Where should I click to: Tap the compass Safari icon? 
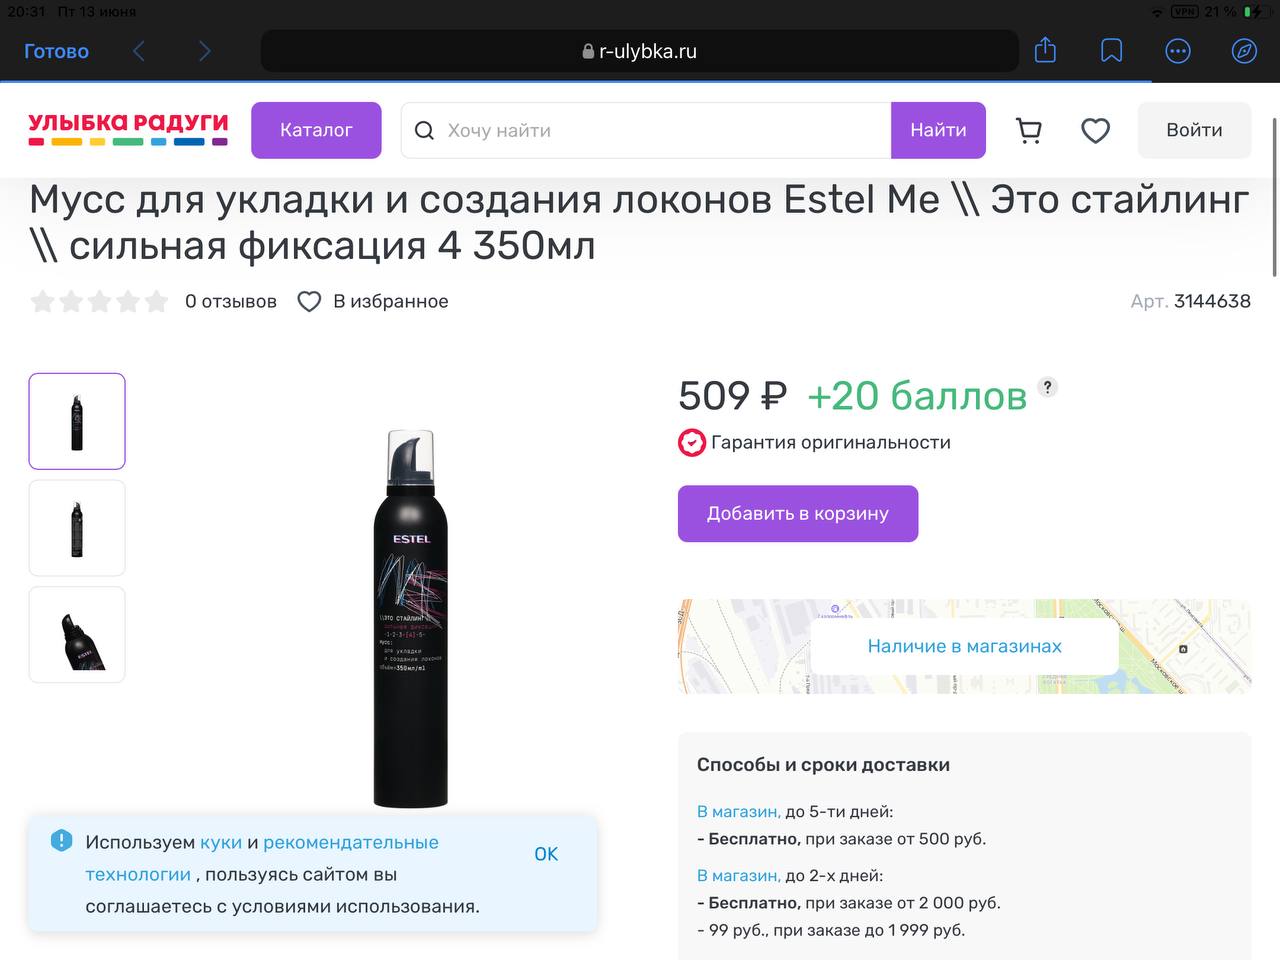tap(1244, 51)
